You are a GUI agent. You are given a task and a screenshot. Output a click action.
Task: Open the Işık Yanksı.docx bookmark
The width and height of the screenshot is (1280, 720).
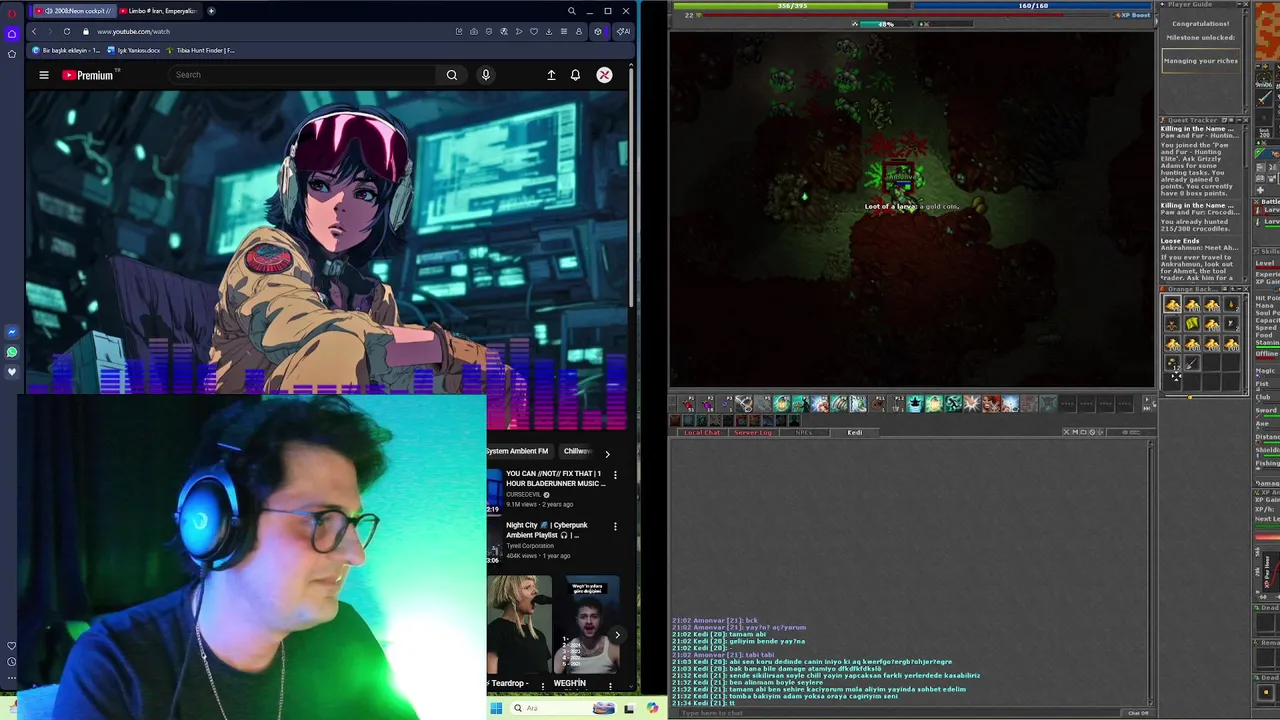coord(134,50)
